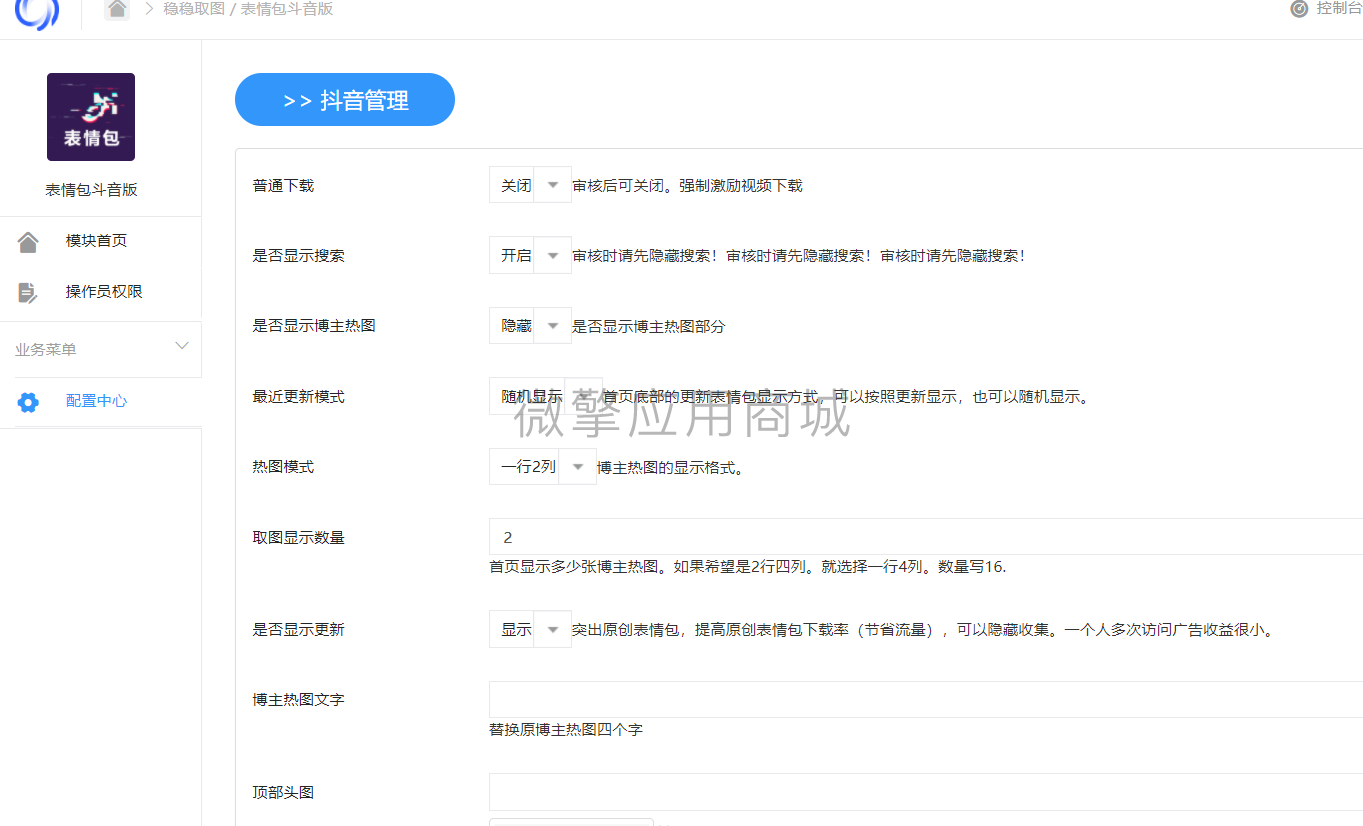Open the 最近更新模式 dropdown showing 随机显示

click(546, 396)
